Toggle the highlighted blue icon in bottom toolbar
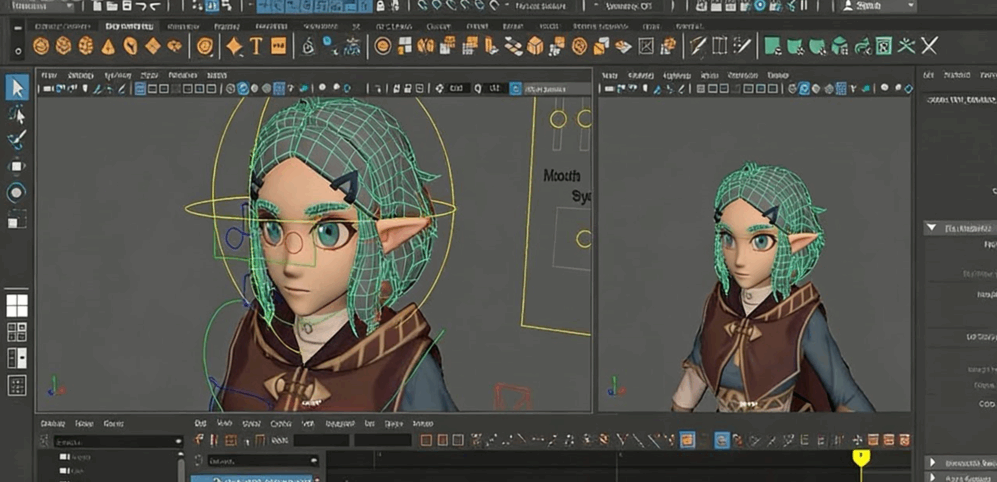The height and width of the screenshot is (482, 997). click(x=721, y=440)
